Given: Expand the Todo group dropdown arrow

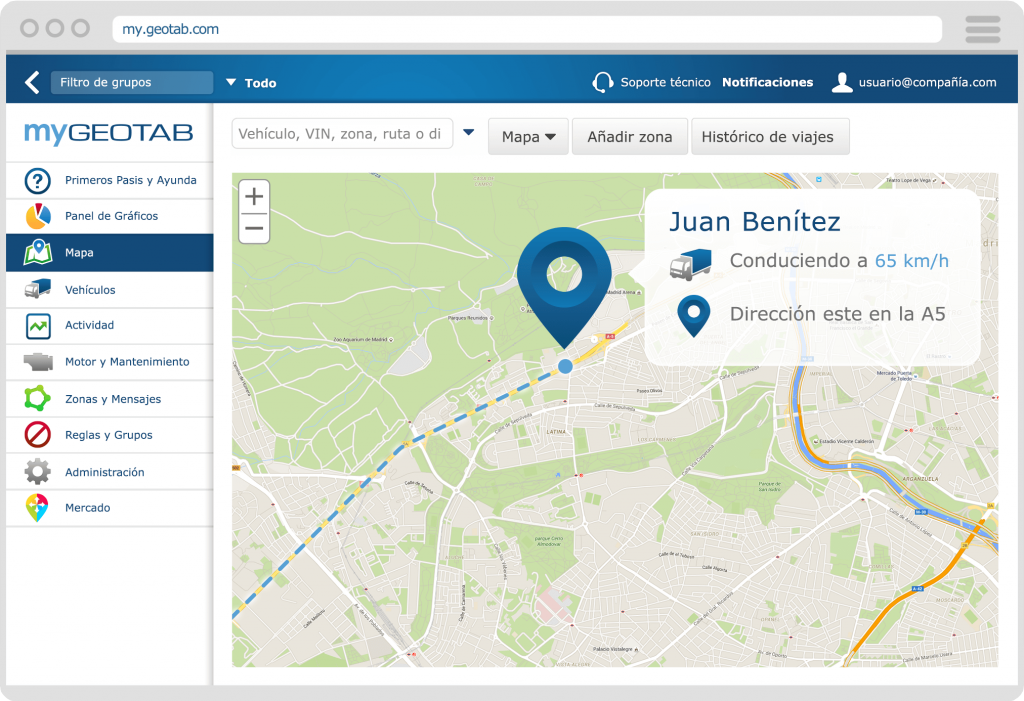Looking at the screenshot, I should [x=231, y=82].
